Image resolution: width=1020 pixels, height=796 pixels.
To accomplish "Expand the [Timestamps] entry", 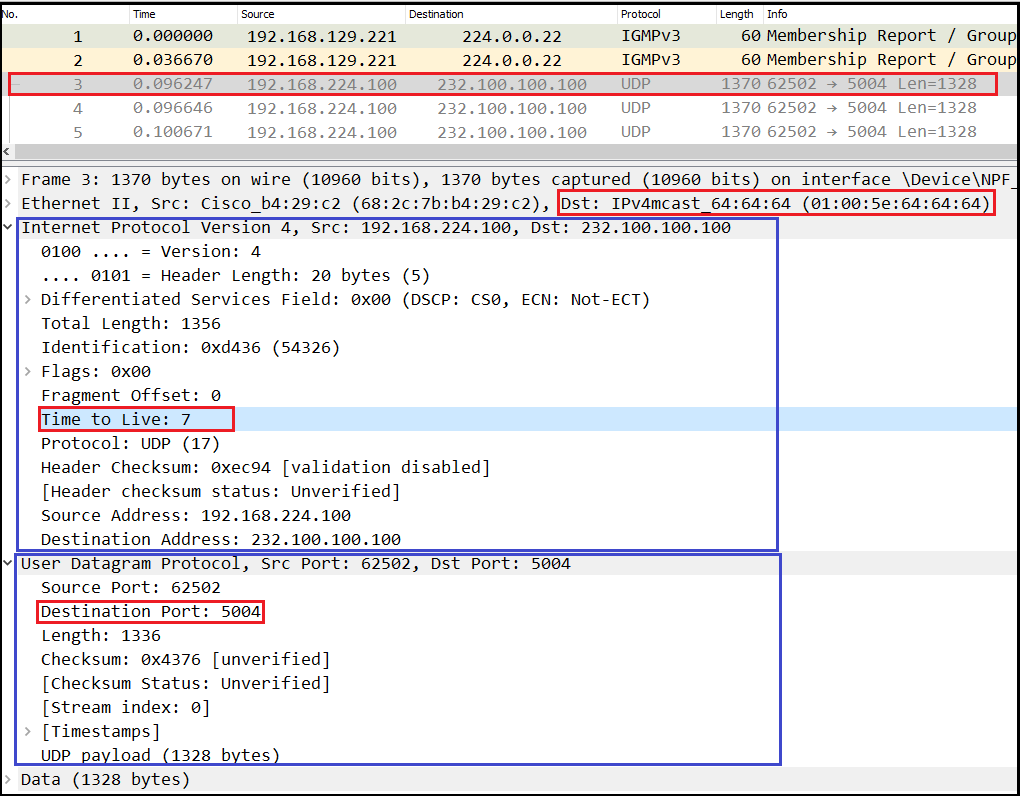I will 29,732.
